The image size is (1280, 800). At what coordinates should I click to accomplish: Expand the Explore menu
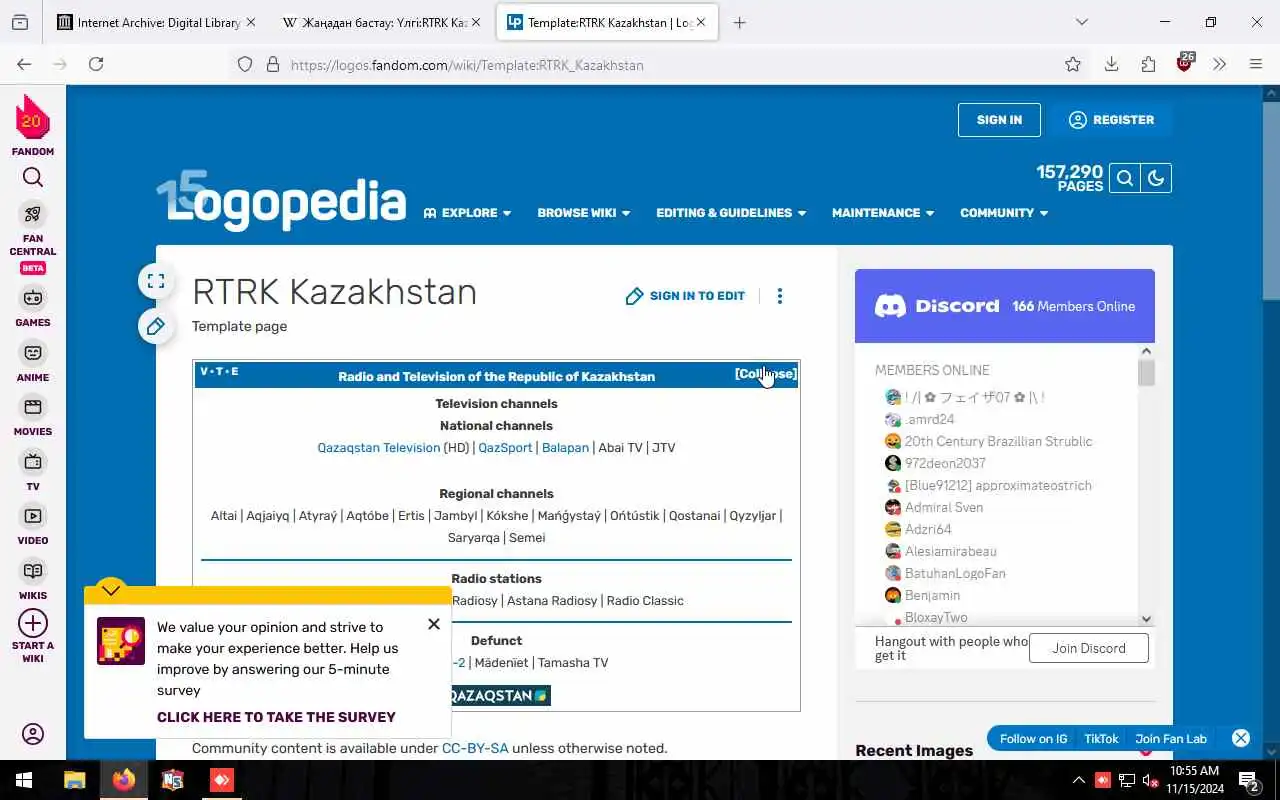pyautogui.click(x=467, y=213)
